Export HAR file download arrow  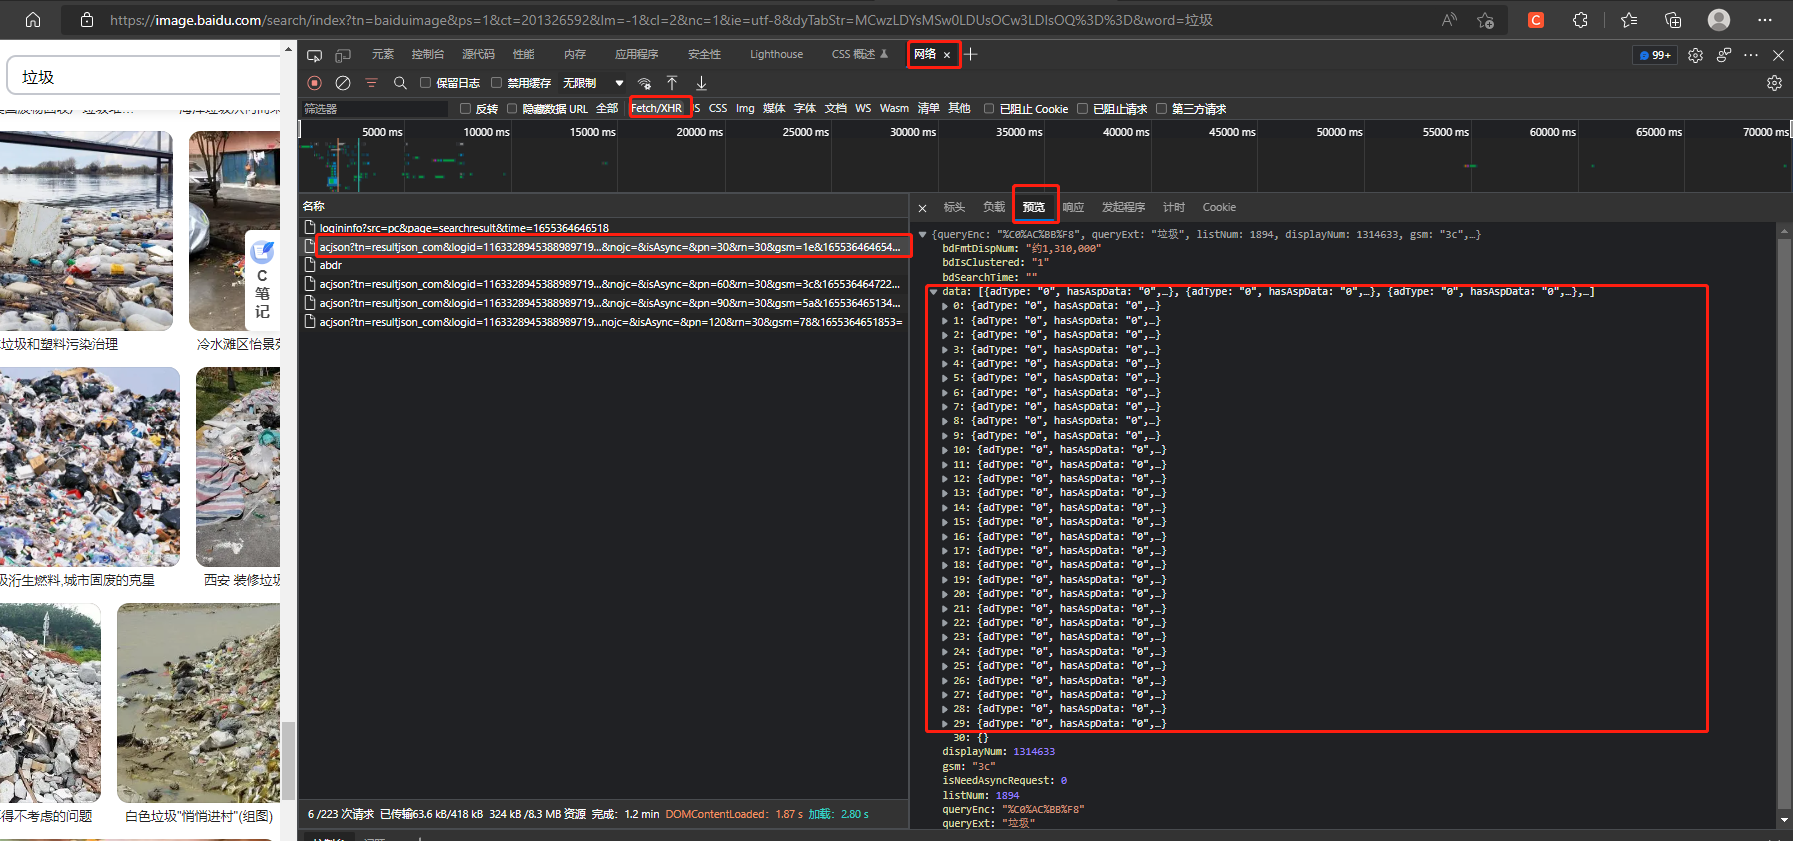pos(701,83)
